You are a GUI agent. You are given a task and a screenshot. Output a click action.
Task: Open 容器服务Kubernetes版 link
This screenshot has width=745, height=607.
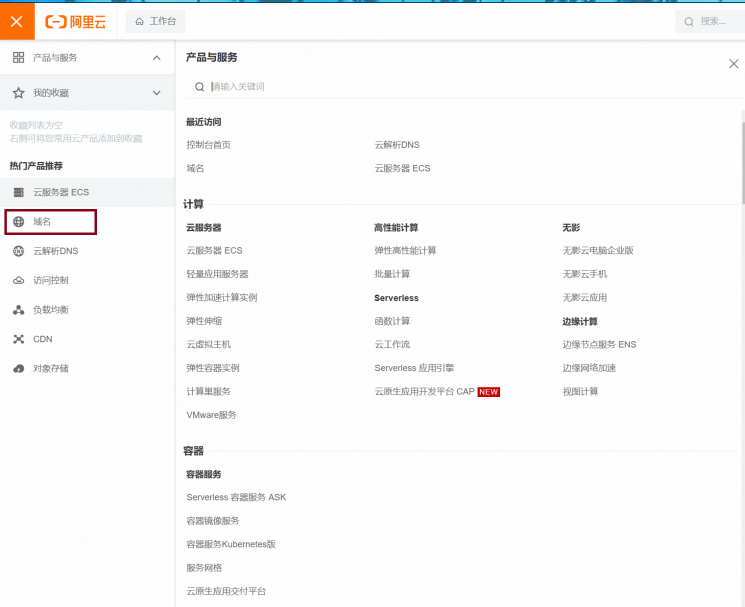click(x=231, y=544)
